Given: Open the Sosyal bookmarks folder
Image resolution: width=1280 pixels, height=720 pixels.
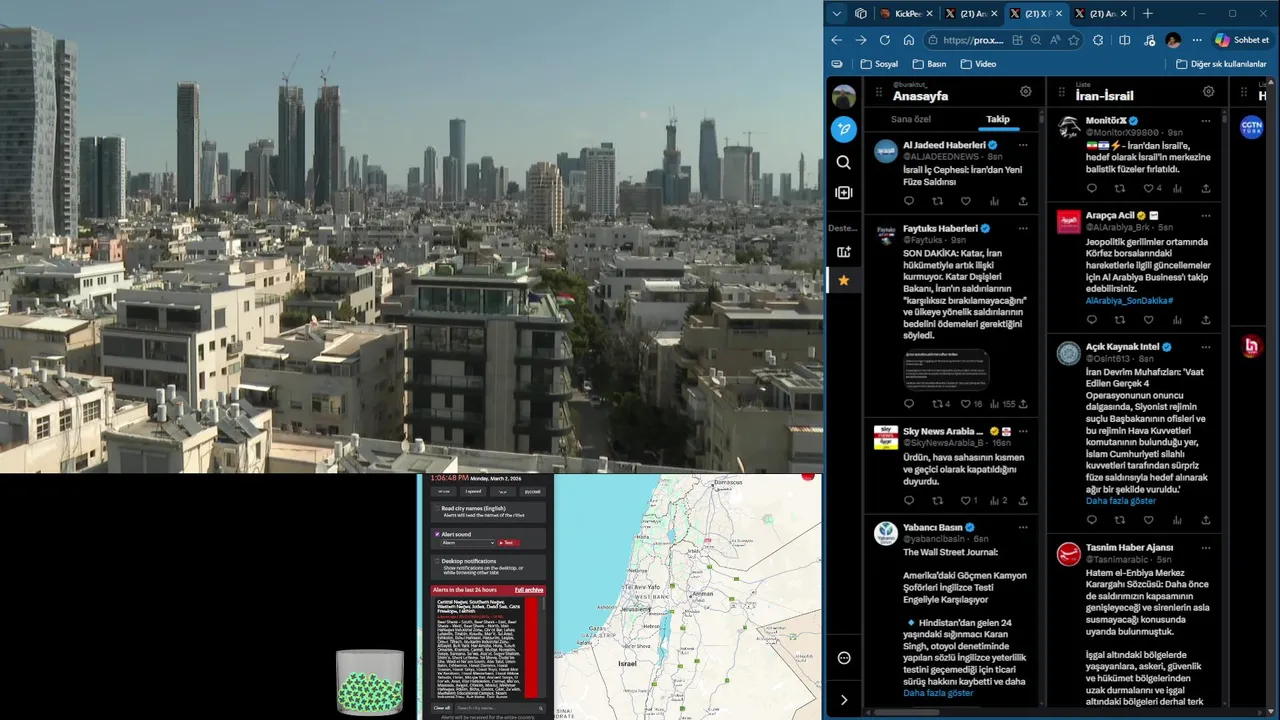Looking at the screenshot, I should [x=879, y=64].
